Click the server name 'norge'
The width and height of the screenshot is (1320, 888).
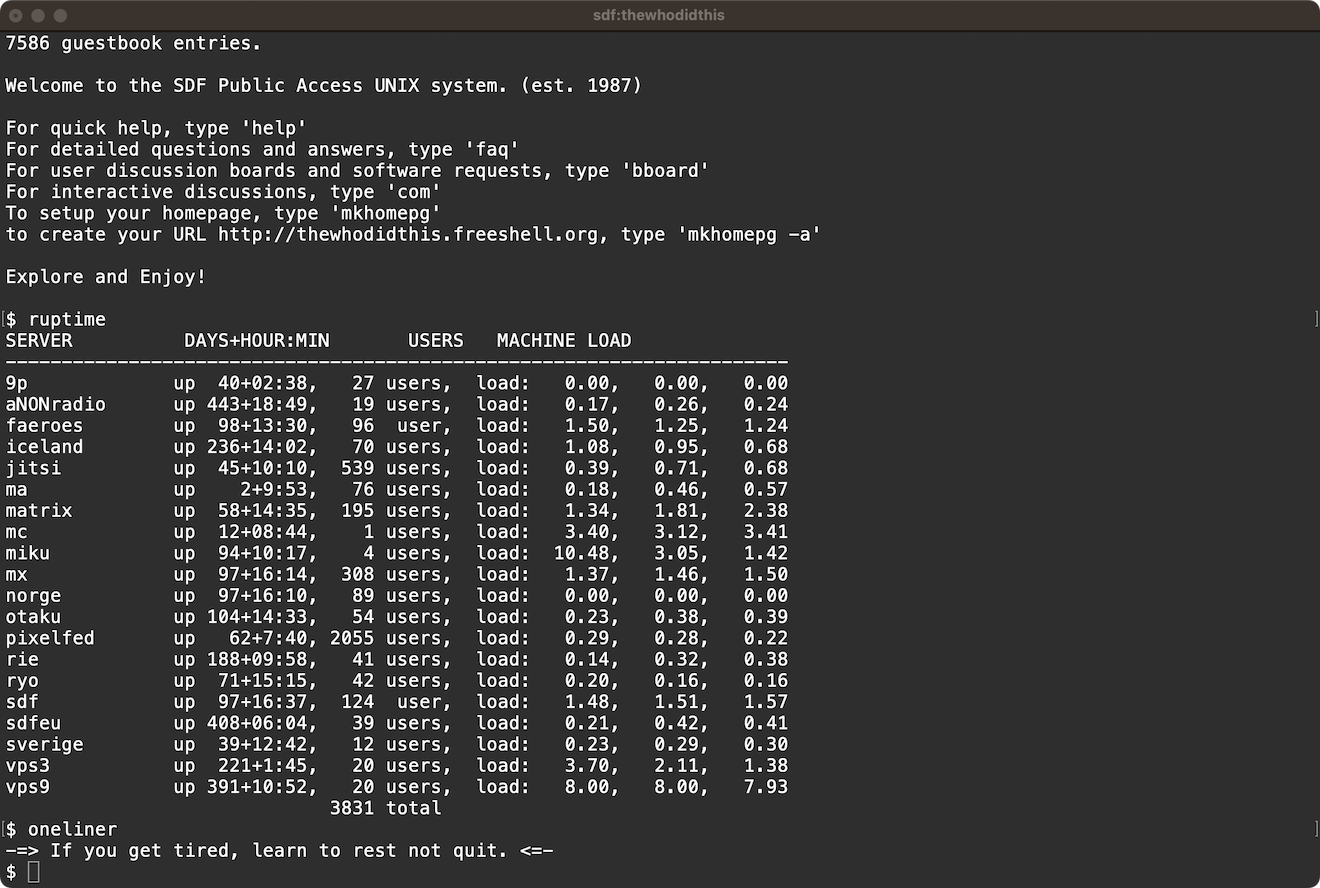[34, 595]
